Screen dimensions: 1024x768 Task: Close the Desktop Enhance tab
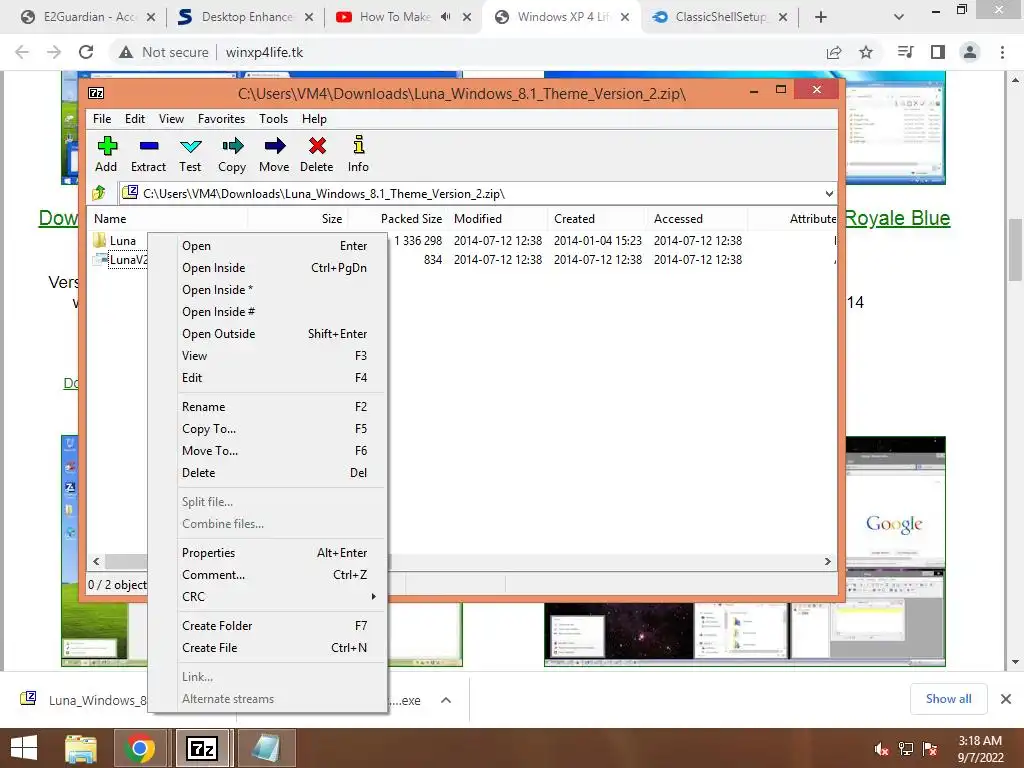coord(309,17)
